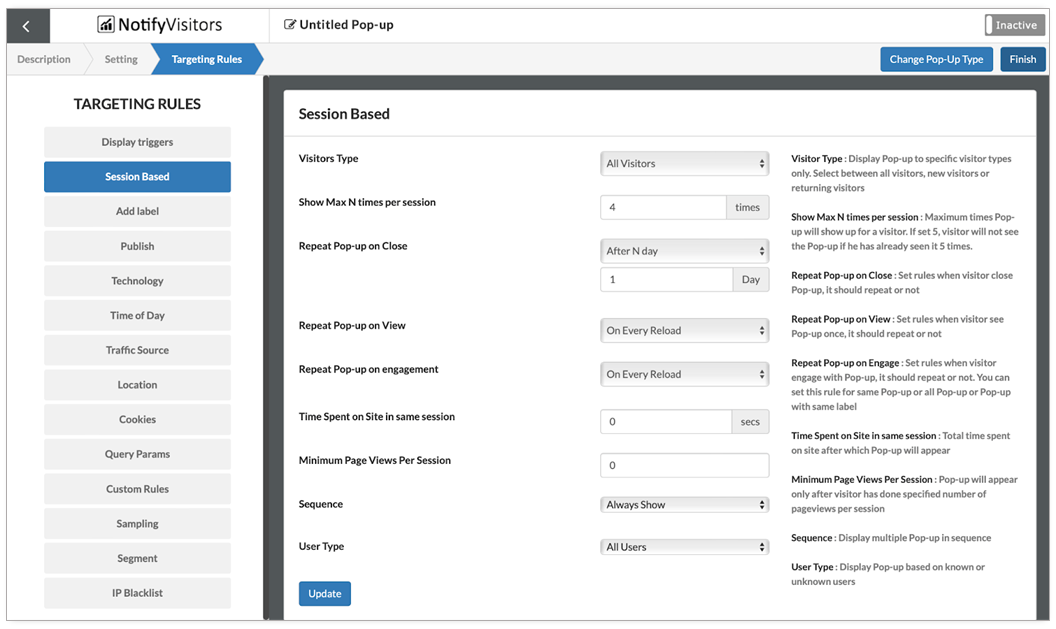Screen dimensions: 1056x629
Task: Click the Untitled Pop-up title text
Action: pyautogui.click(x=346, y=25)
